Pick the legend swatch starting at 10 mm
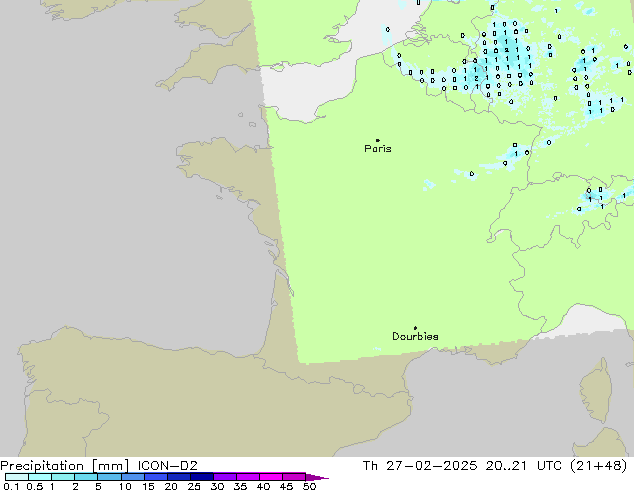This screenshot has width=634, height=490. [x=132, y=477]
